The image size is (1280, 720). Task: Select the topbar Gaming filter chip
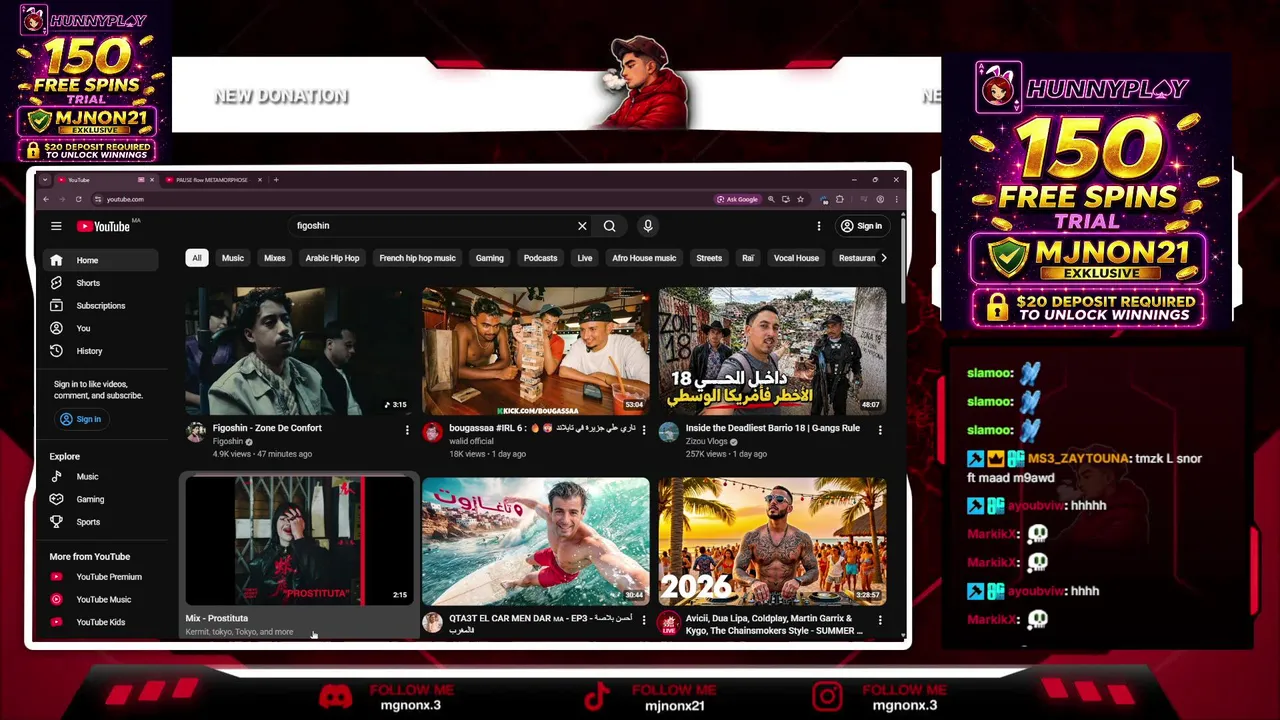[489, 258]
